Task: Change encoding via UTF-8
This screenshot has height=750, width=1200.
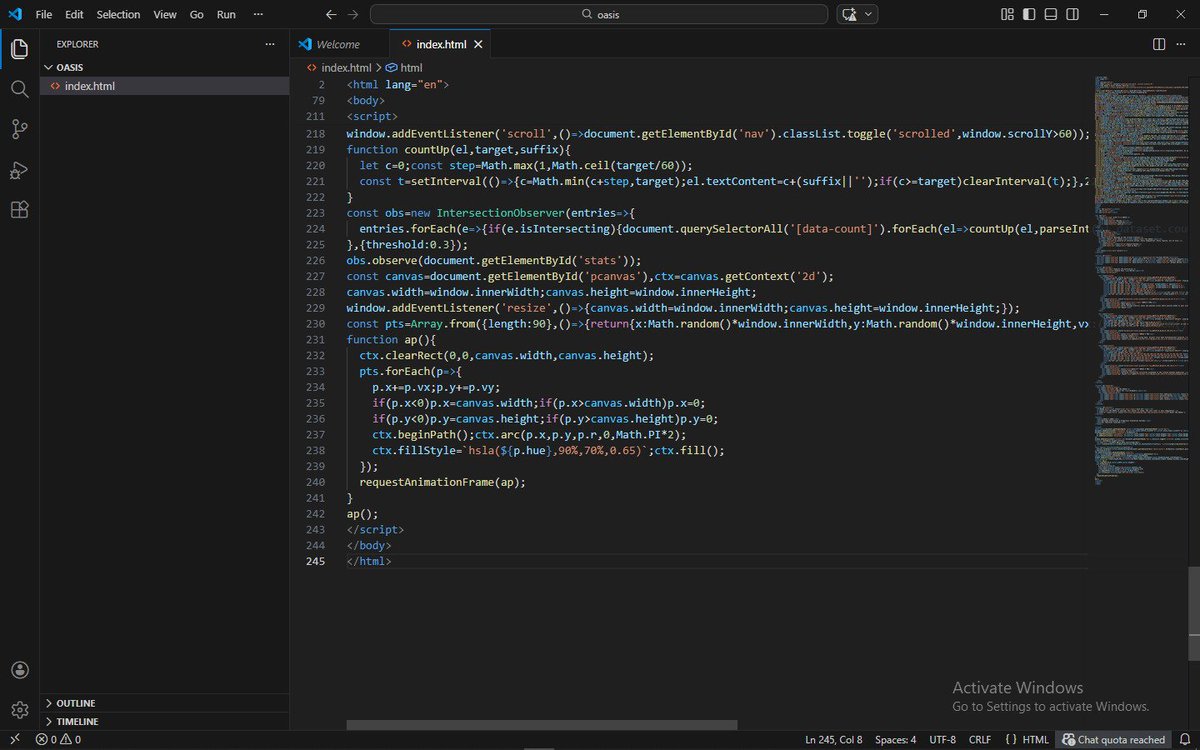Action: 943,740
